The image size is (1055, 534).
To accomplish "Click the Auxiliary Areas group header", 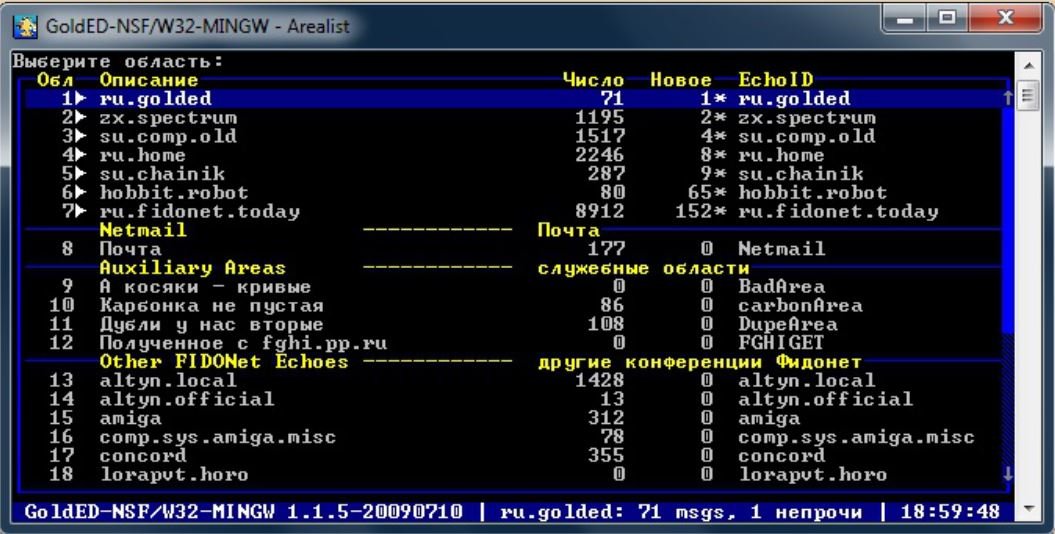I will pyautogui.click(x=192, y=268).
